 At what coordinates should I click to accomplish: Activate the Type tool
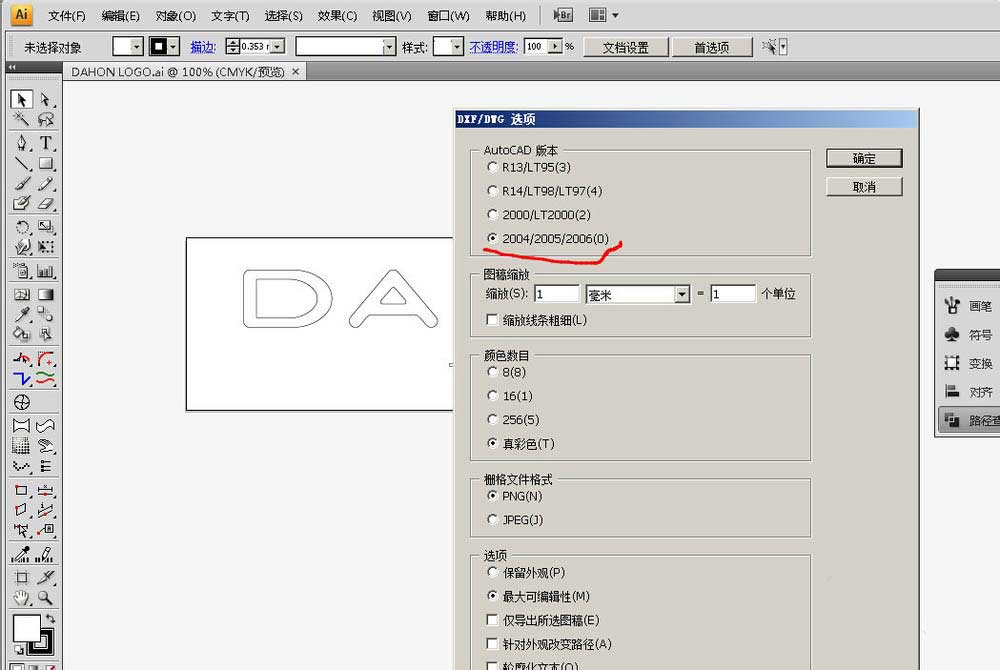click(45, 143)
